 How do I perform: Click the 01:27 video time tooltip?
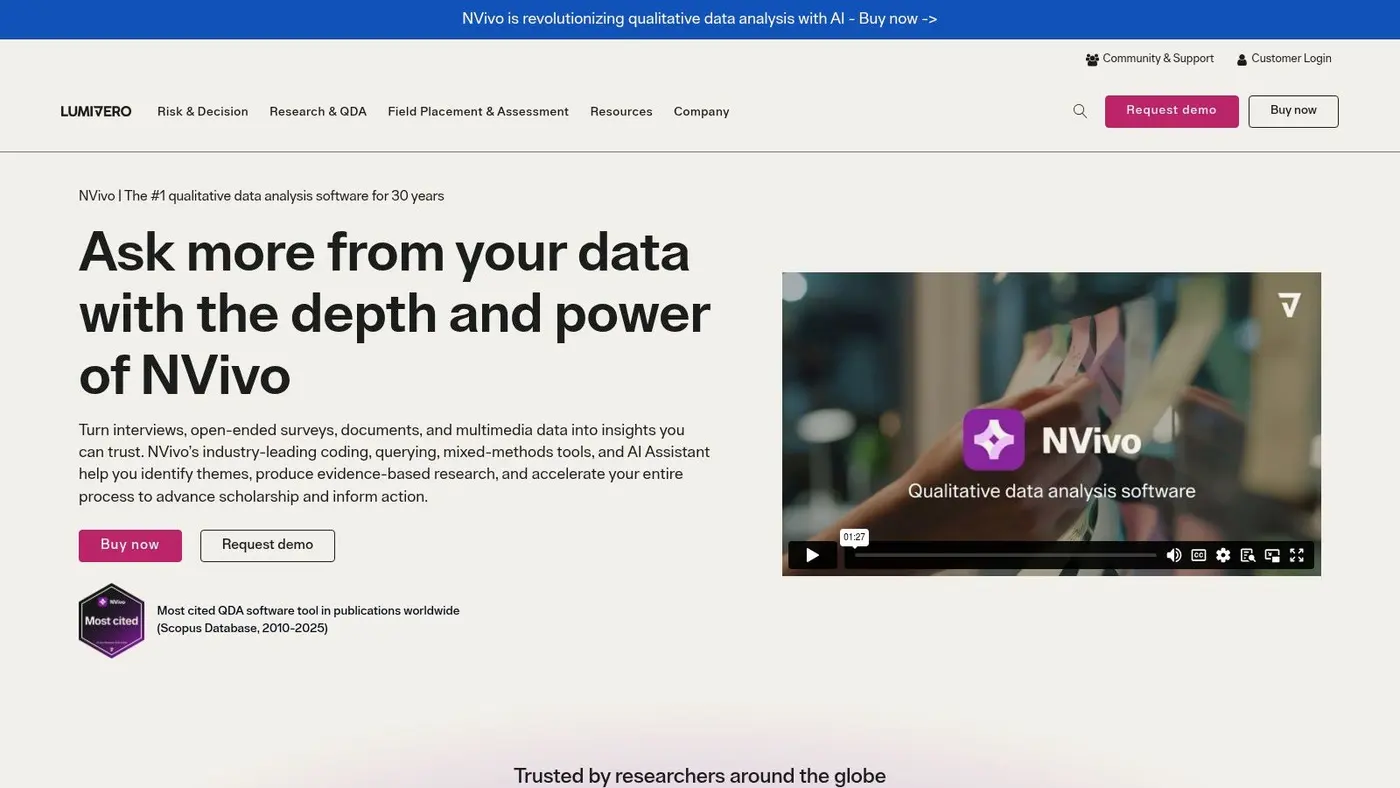click(x=854, y=538)
